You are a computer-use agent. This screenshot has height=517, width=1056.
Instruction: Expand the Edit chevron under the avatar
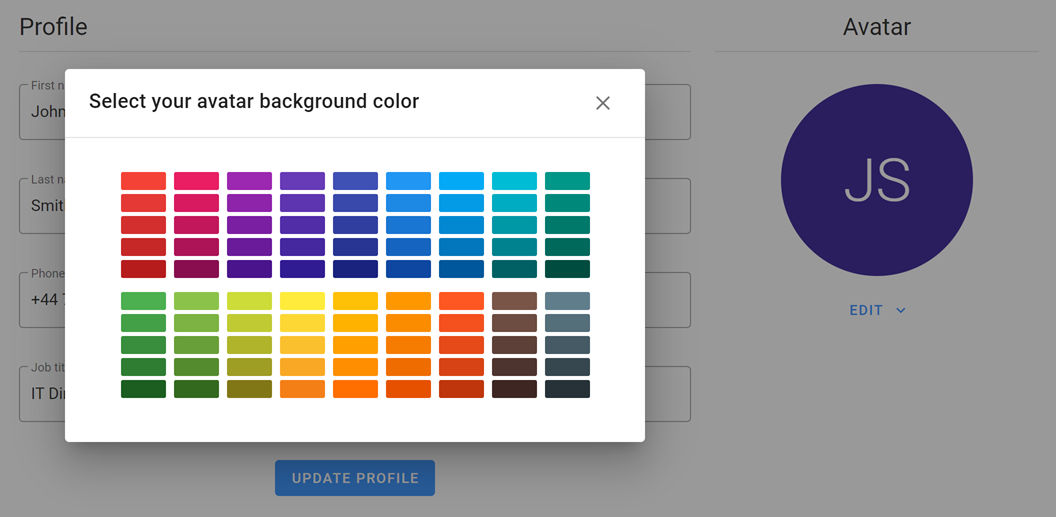[901, 311]
